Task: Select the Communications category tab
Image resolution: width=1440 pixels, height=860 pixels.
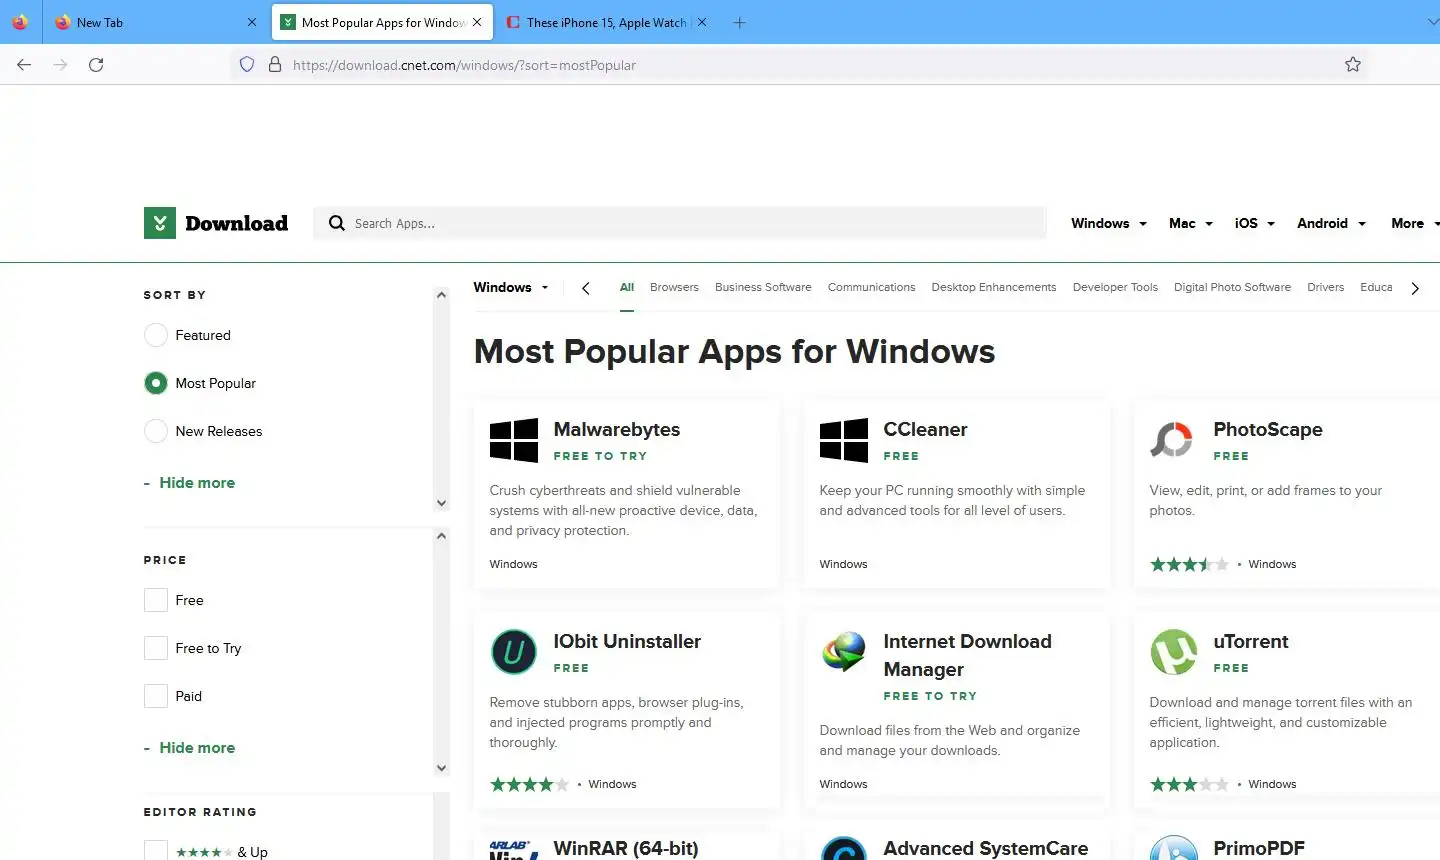Action: [x=871, y=287]
